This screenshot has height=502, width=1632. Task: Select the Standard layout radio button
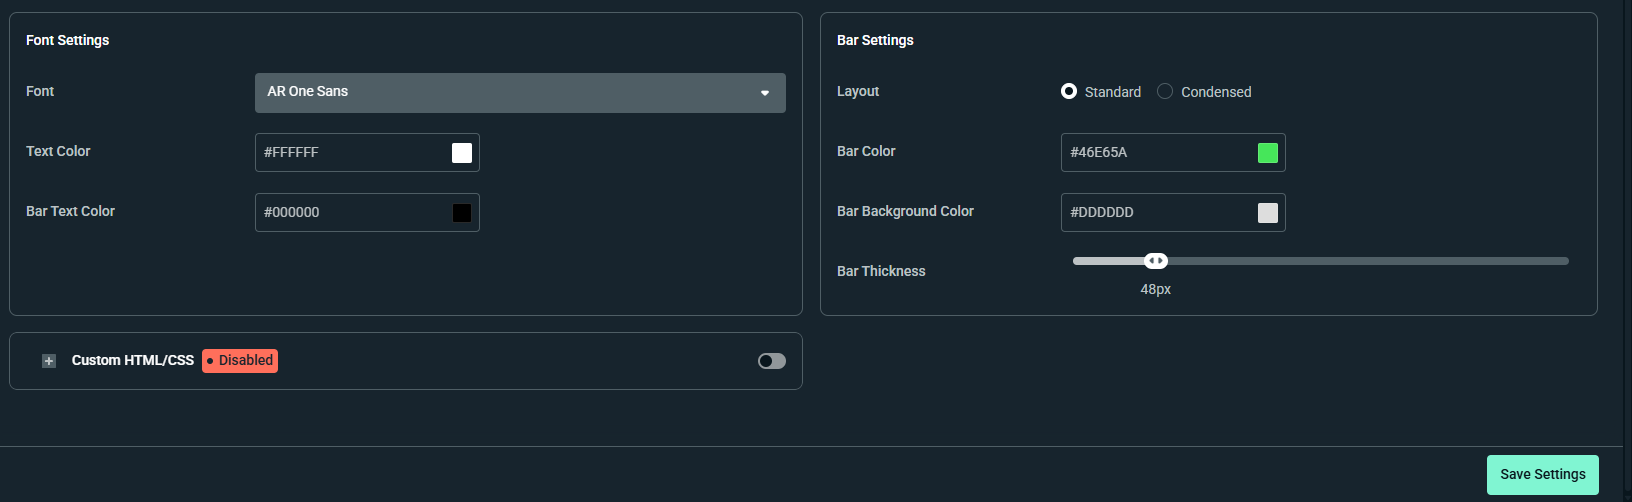point(1069,91)
